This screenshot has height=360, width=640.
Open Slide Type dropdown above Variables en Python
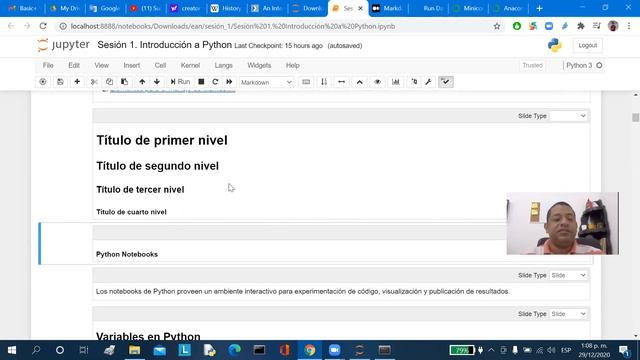coord(568,314)
